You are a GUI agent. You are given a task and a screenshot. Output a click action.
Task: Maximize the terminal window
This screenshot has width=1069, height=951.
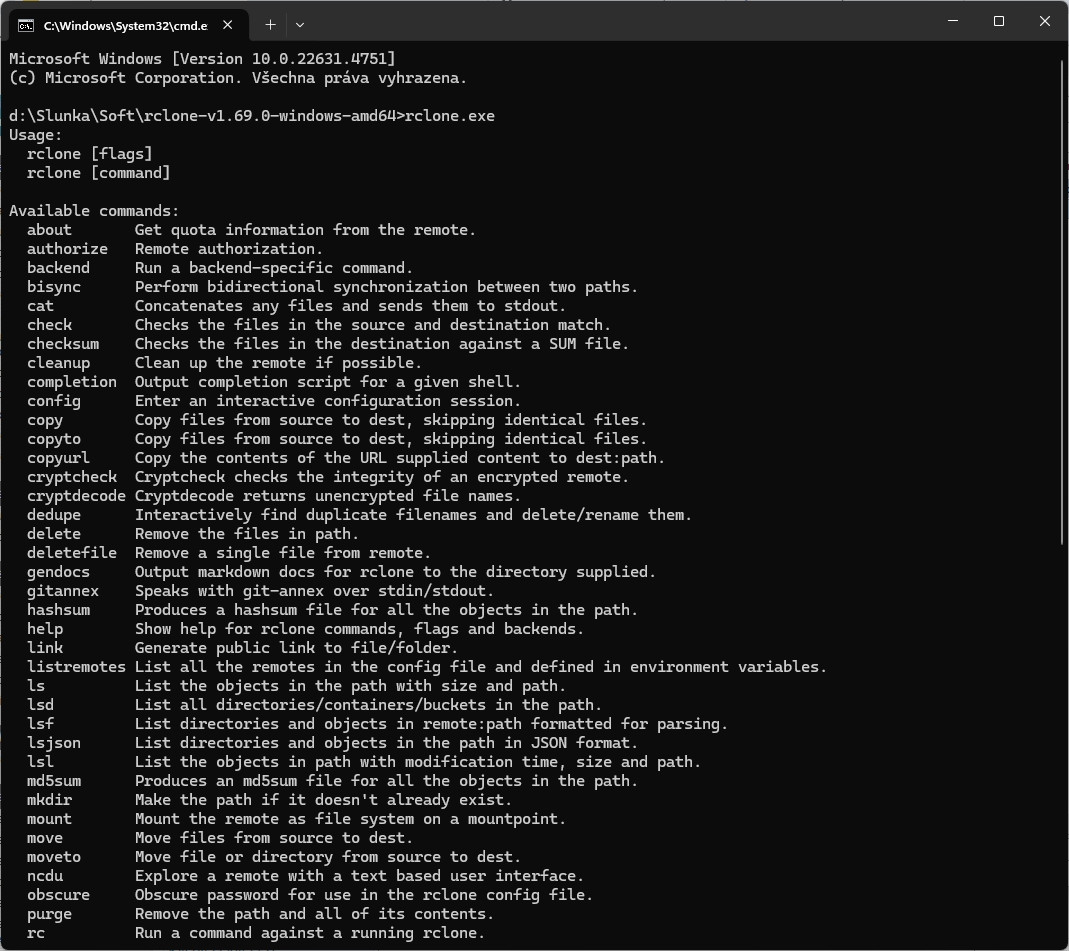[998, 21]
